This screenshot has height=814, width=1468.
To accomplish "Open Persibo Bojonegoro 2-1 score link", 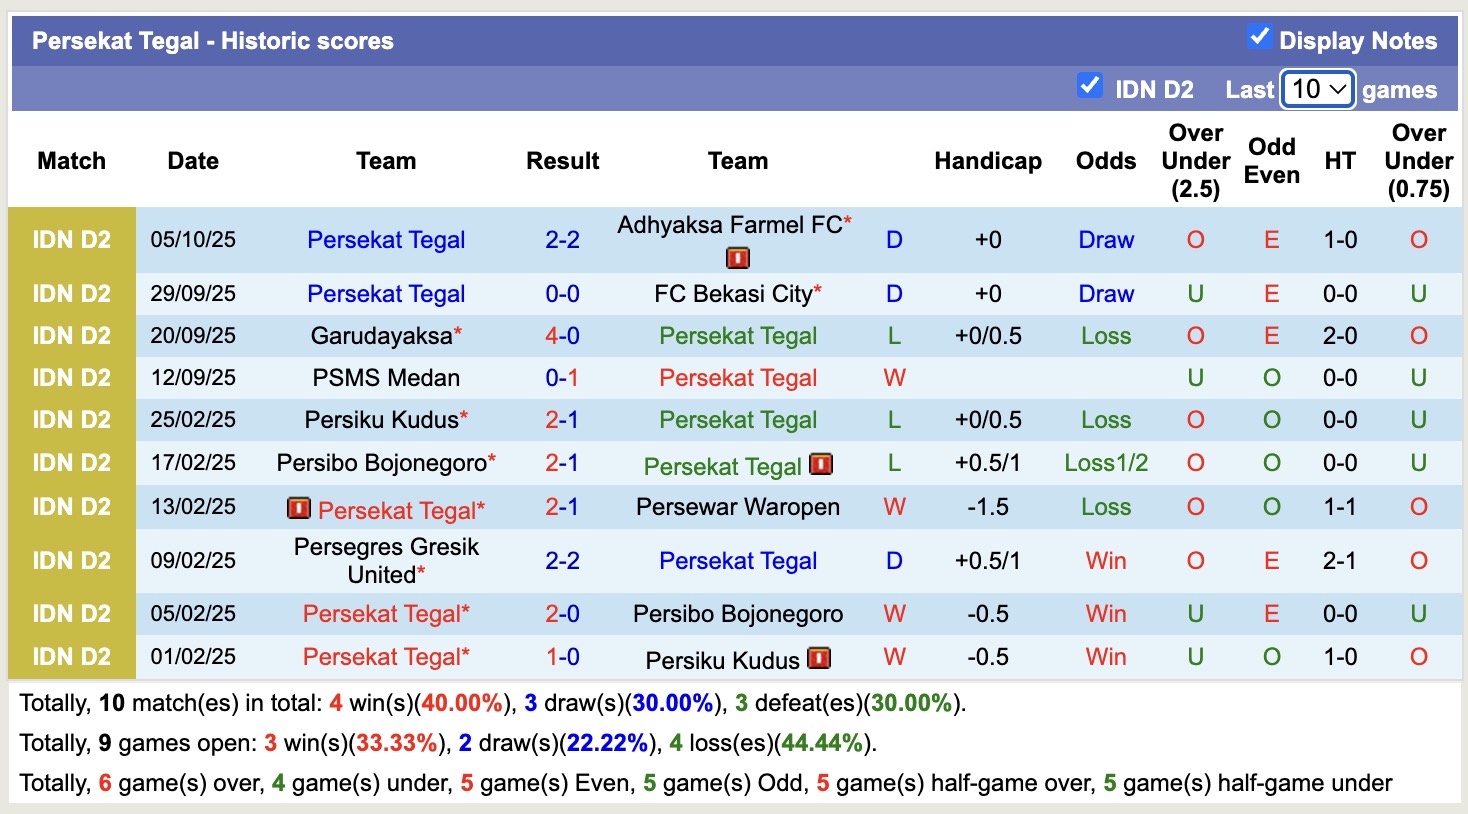I will tap(562, 463).
